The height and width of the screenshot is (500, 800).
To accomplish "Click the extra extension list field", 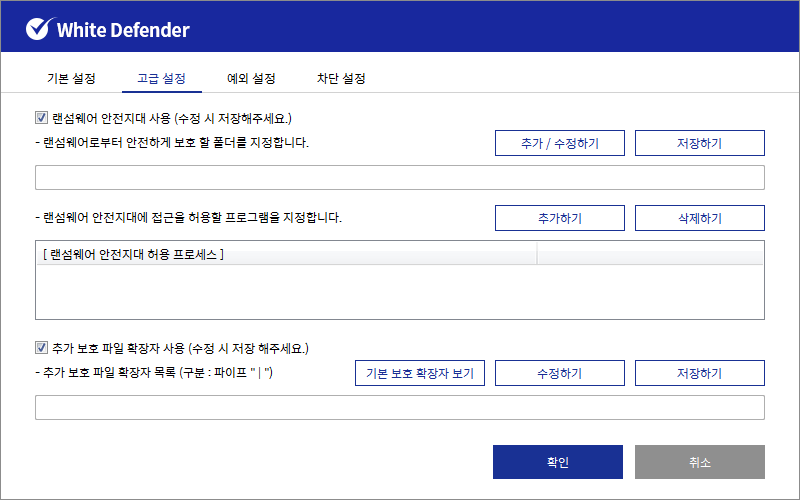I will click(400, 407).
